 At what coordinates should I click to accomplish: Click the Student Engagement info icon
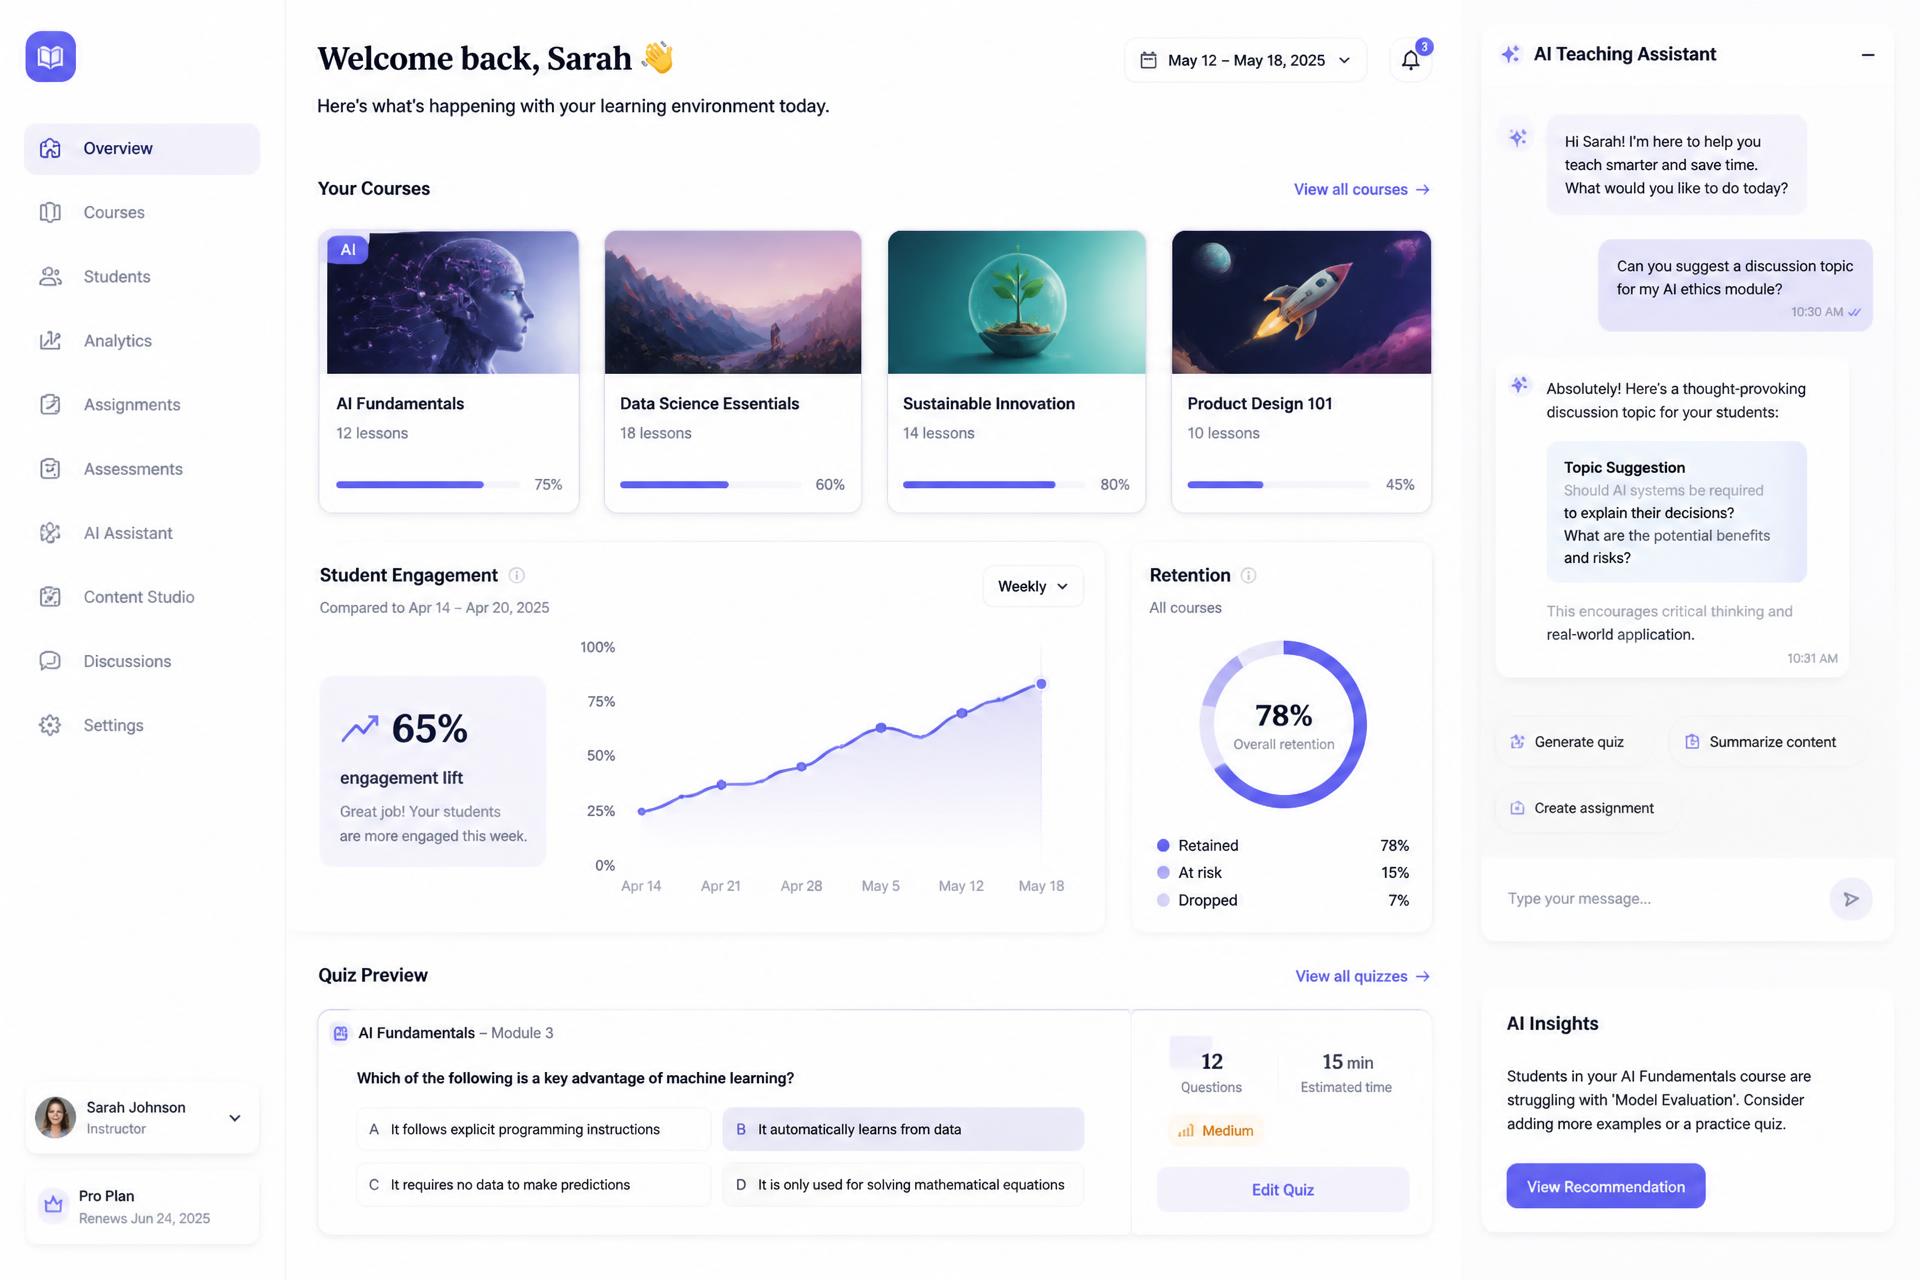pyautogui.click(x=517, y=575)
